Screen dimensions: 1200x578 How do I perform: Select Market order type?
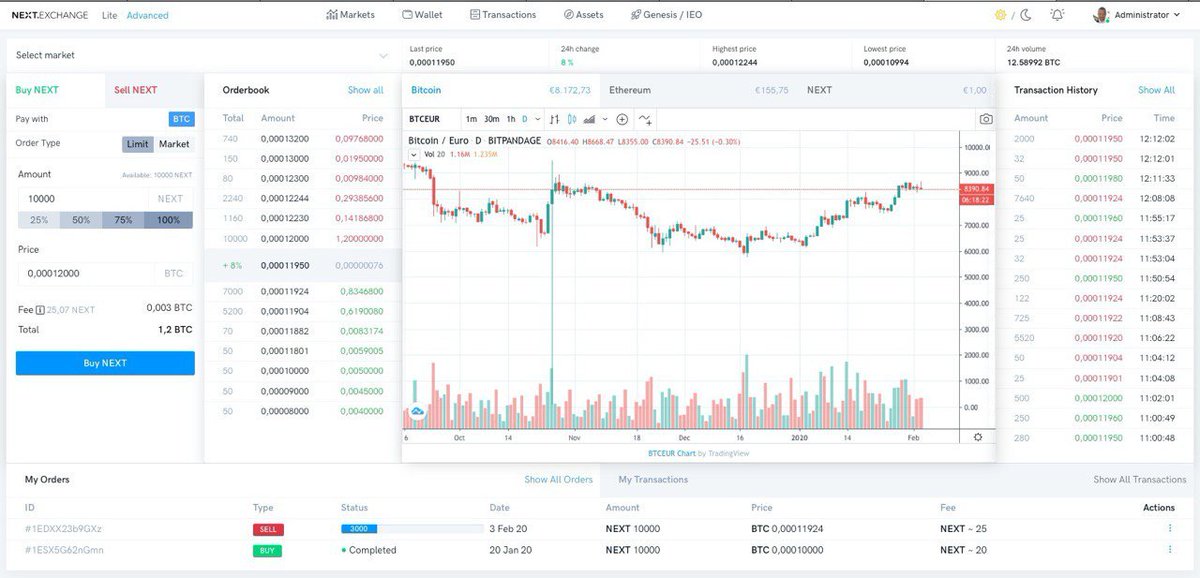(x=174, y=144)
